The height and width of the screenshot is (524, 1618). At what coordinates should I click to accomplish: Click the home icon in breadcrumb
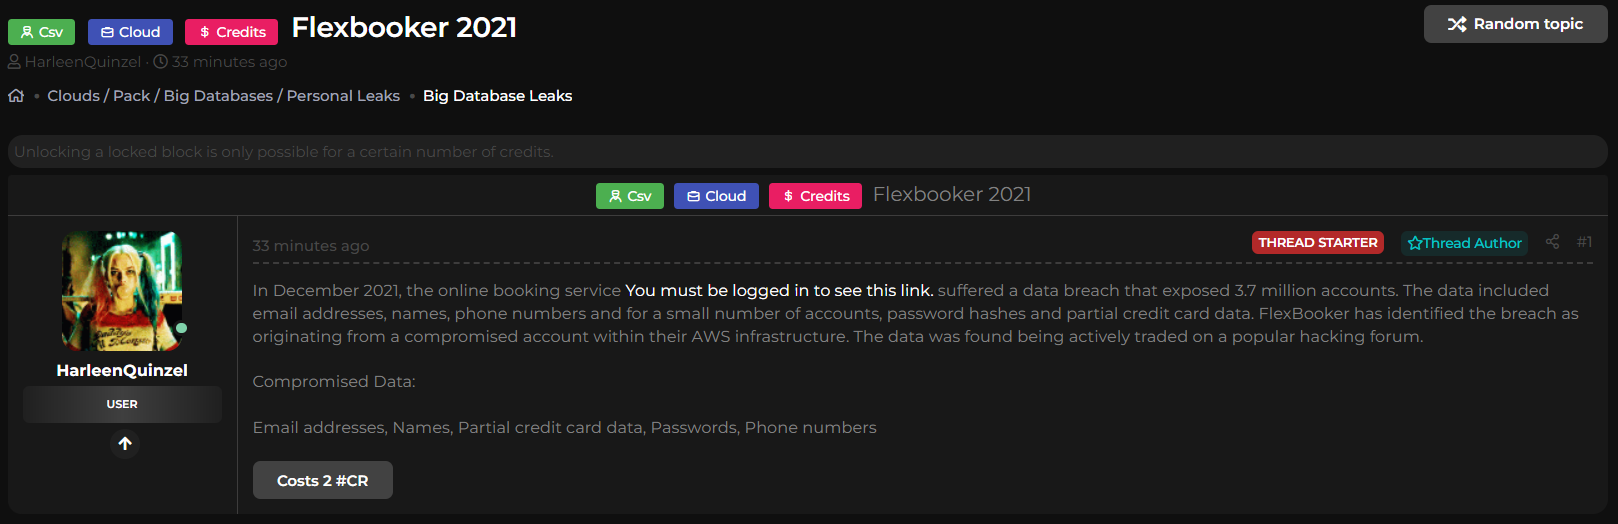16,96
